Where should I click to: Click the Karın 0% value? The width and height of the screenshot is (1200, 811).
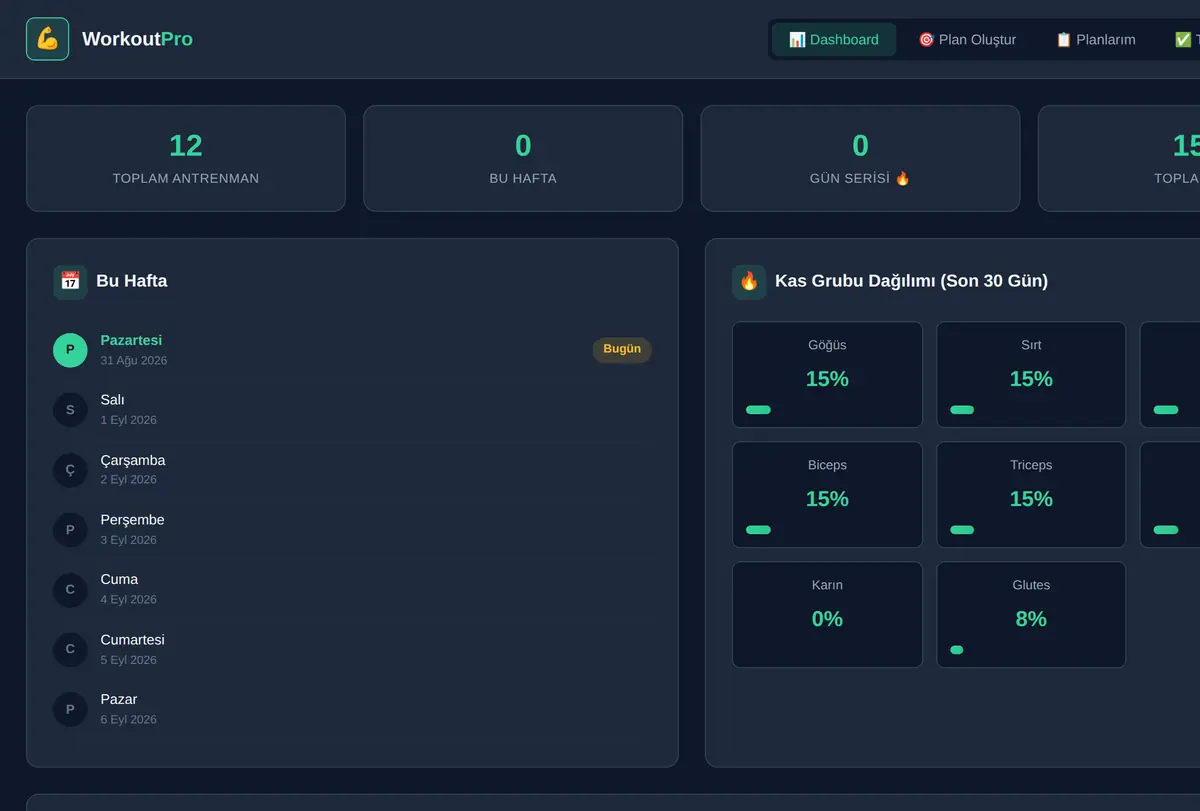(827, 619)
